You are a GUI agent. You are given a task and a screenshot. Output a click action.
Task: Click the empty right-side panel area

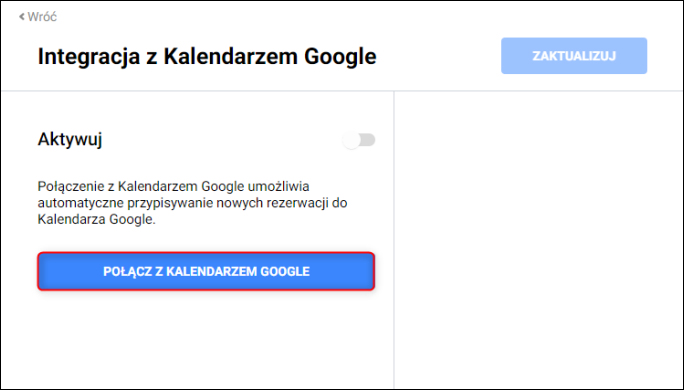click(539, 240)
